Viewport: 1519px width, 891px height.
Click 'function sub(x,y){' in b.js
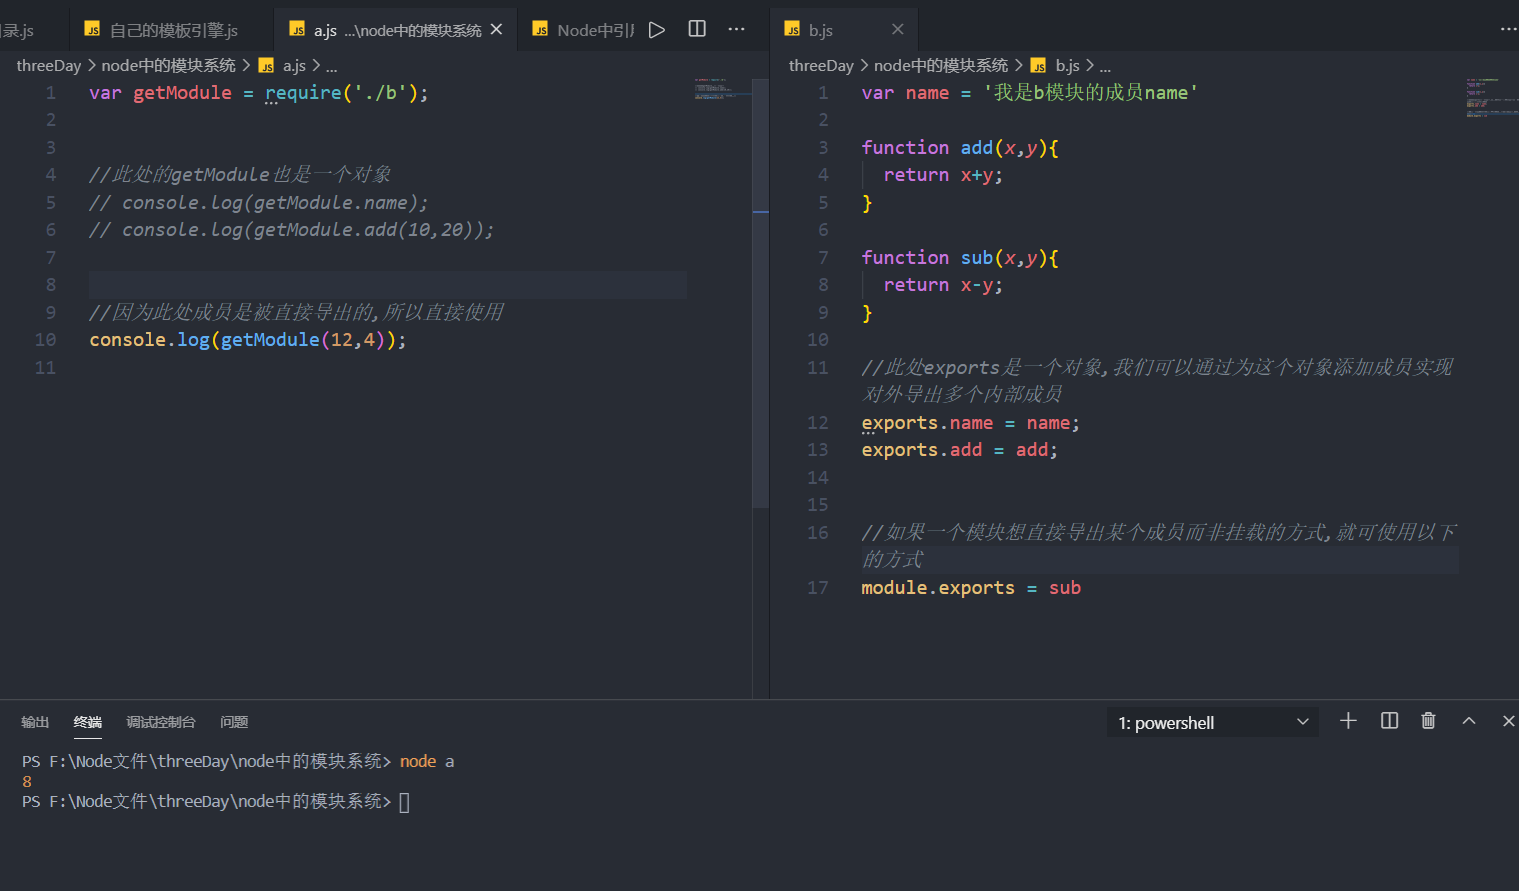(960, 257)
